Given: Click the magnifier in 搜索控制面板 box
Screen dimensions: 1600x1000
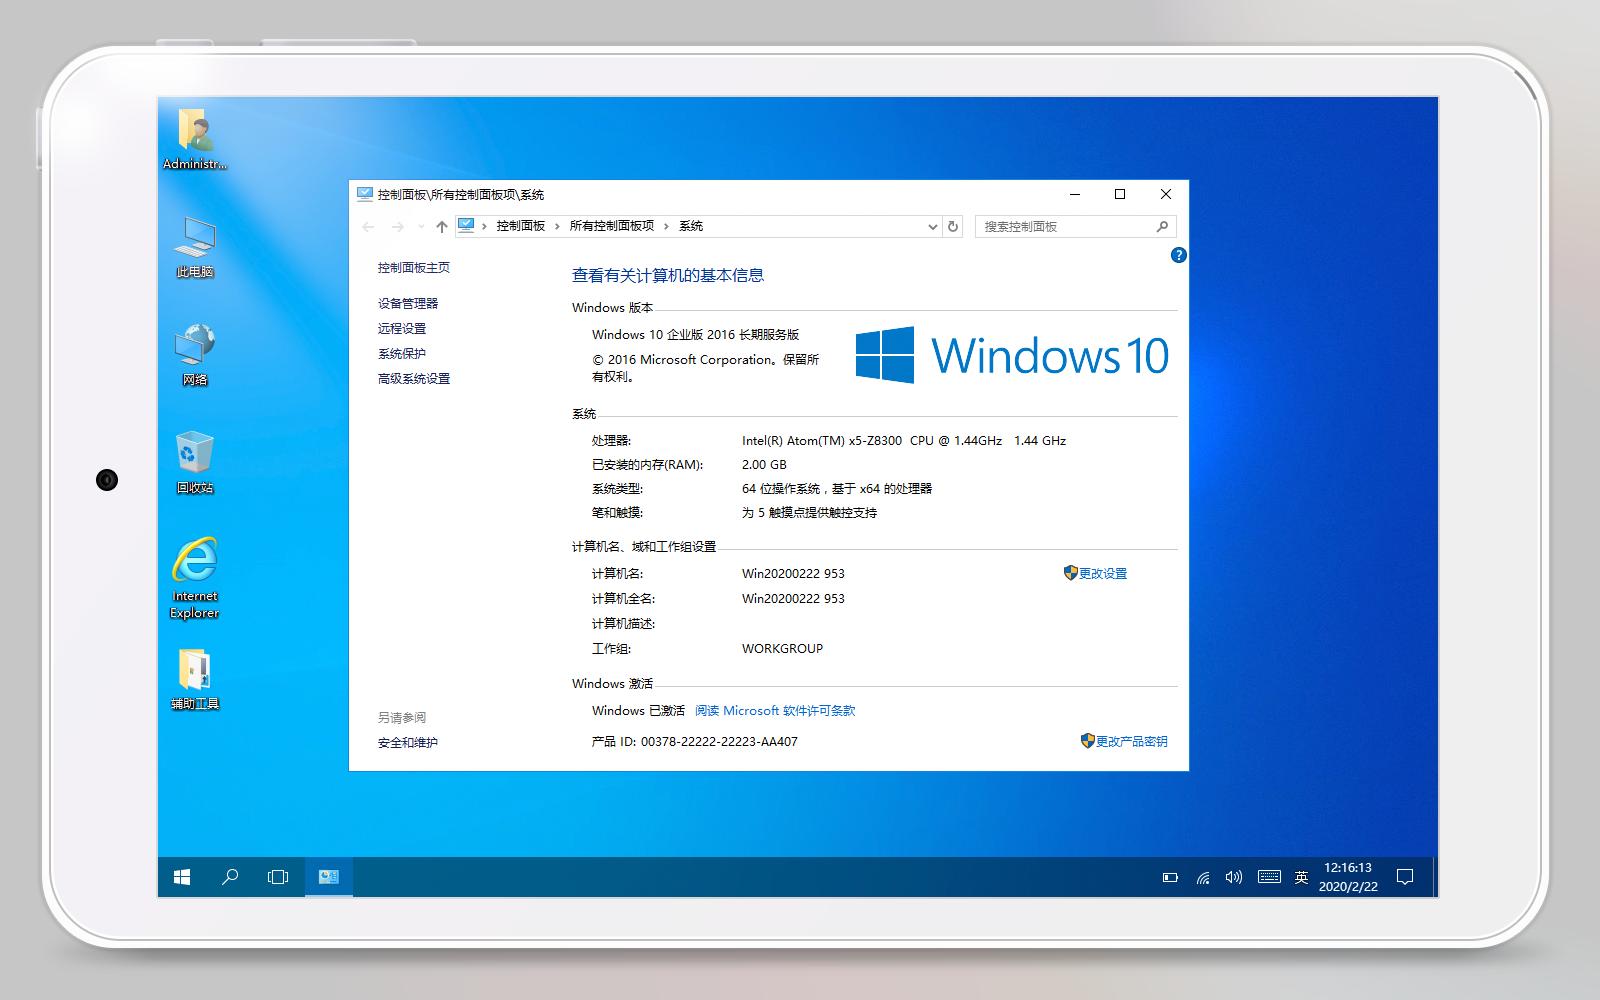Looking at the screenshot, I should click(x=1162, y=227).
